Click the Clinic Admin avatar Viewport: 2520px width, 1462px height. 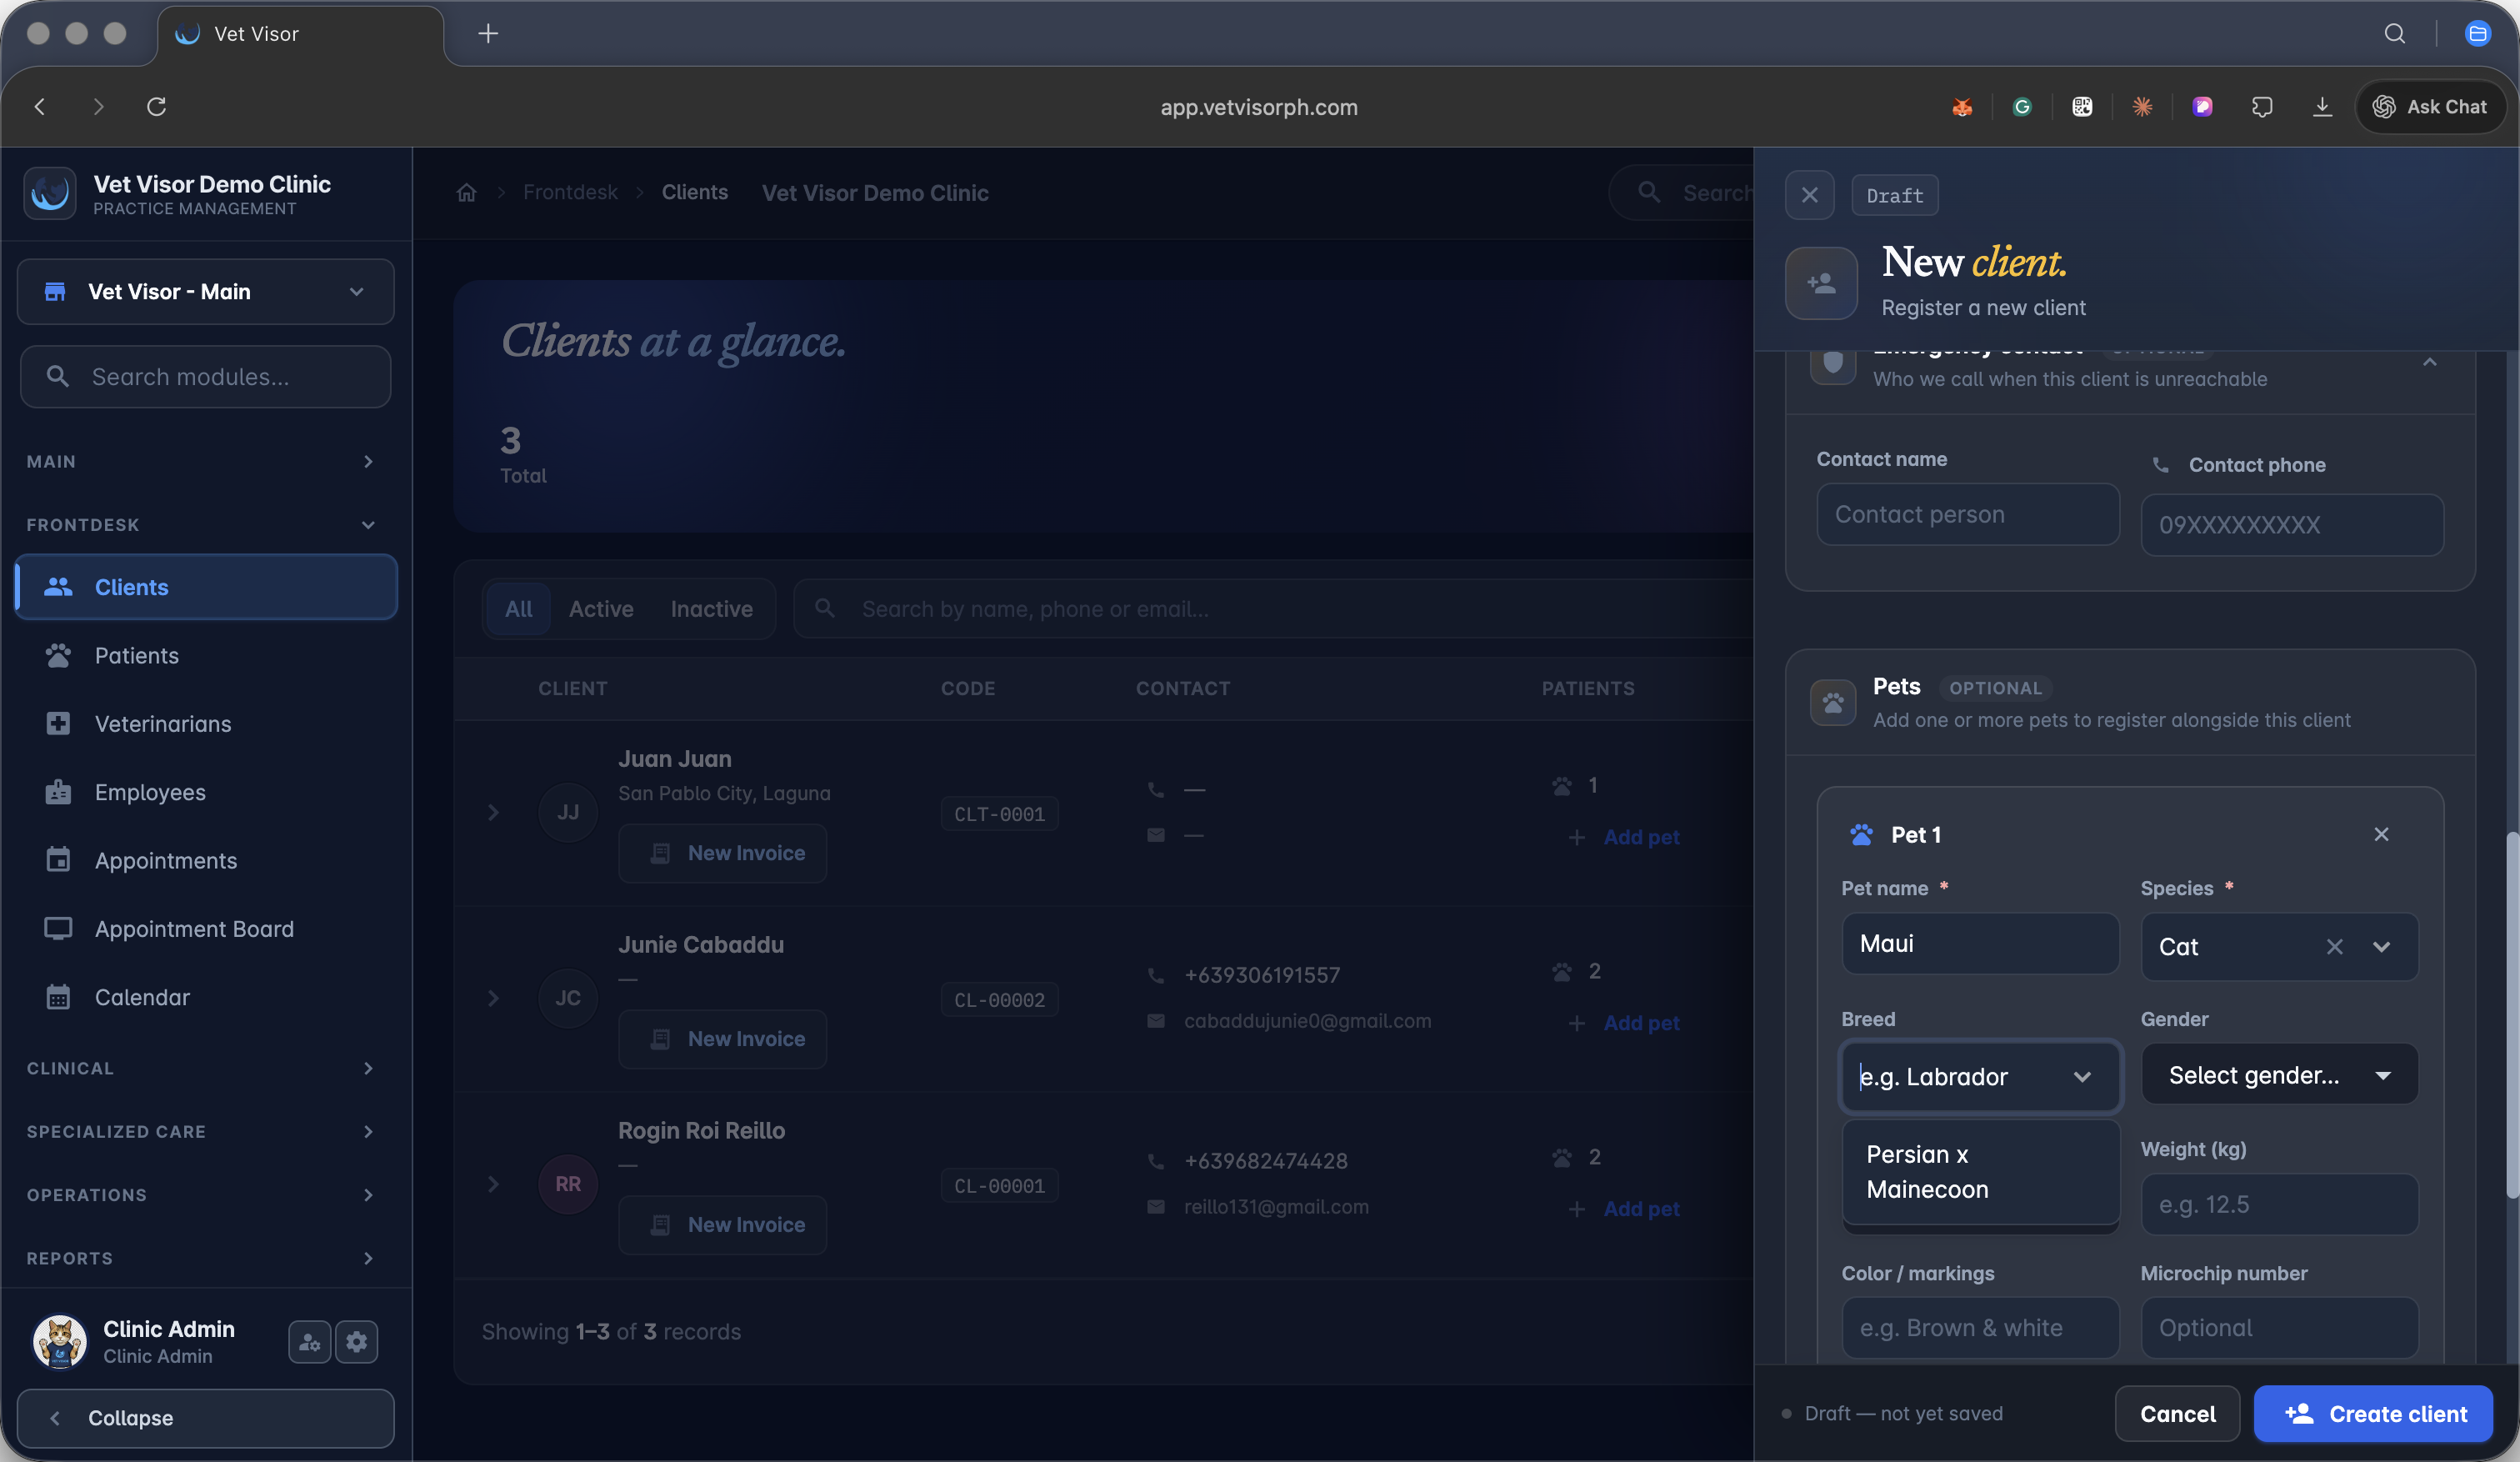tap(60, 1341)
